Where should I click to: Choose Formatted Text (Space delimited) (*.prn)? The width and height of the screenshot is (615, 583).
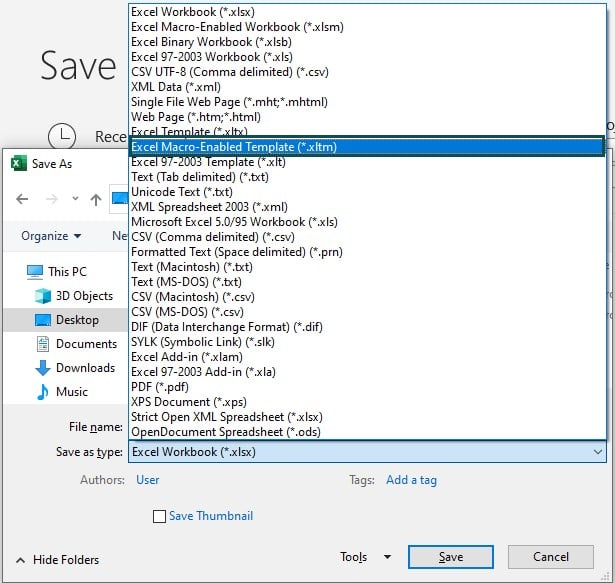click(x=367, y=252)
